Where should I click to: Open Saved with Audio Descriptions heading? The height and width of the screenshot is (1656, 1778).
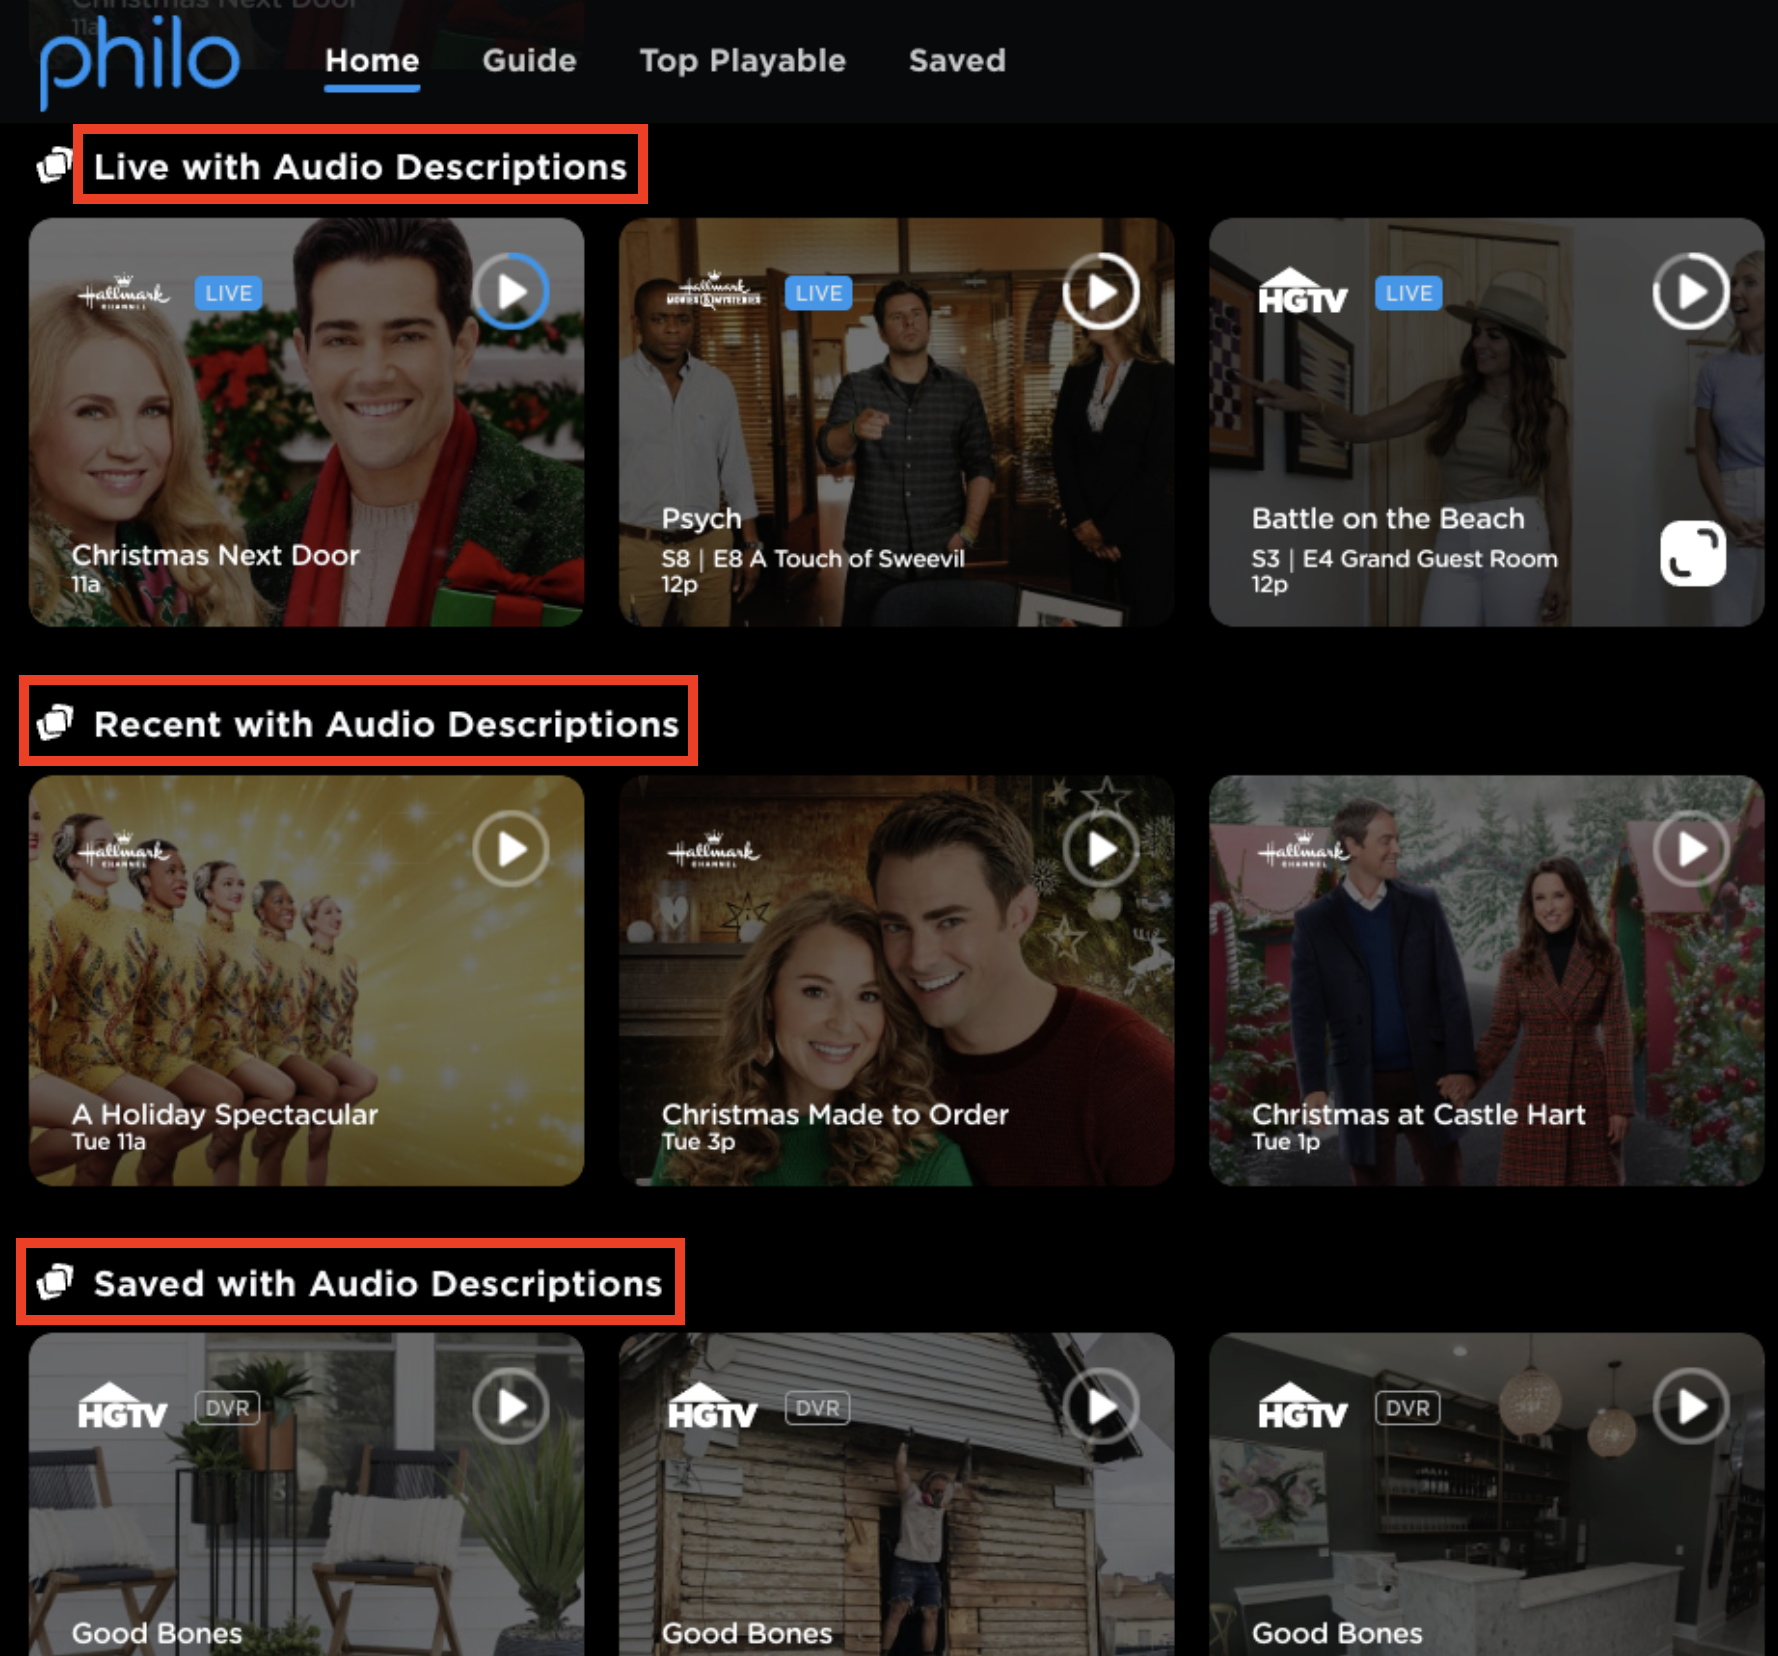378,1283
